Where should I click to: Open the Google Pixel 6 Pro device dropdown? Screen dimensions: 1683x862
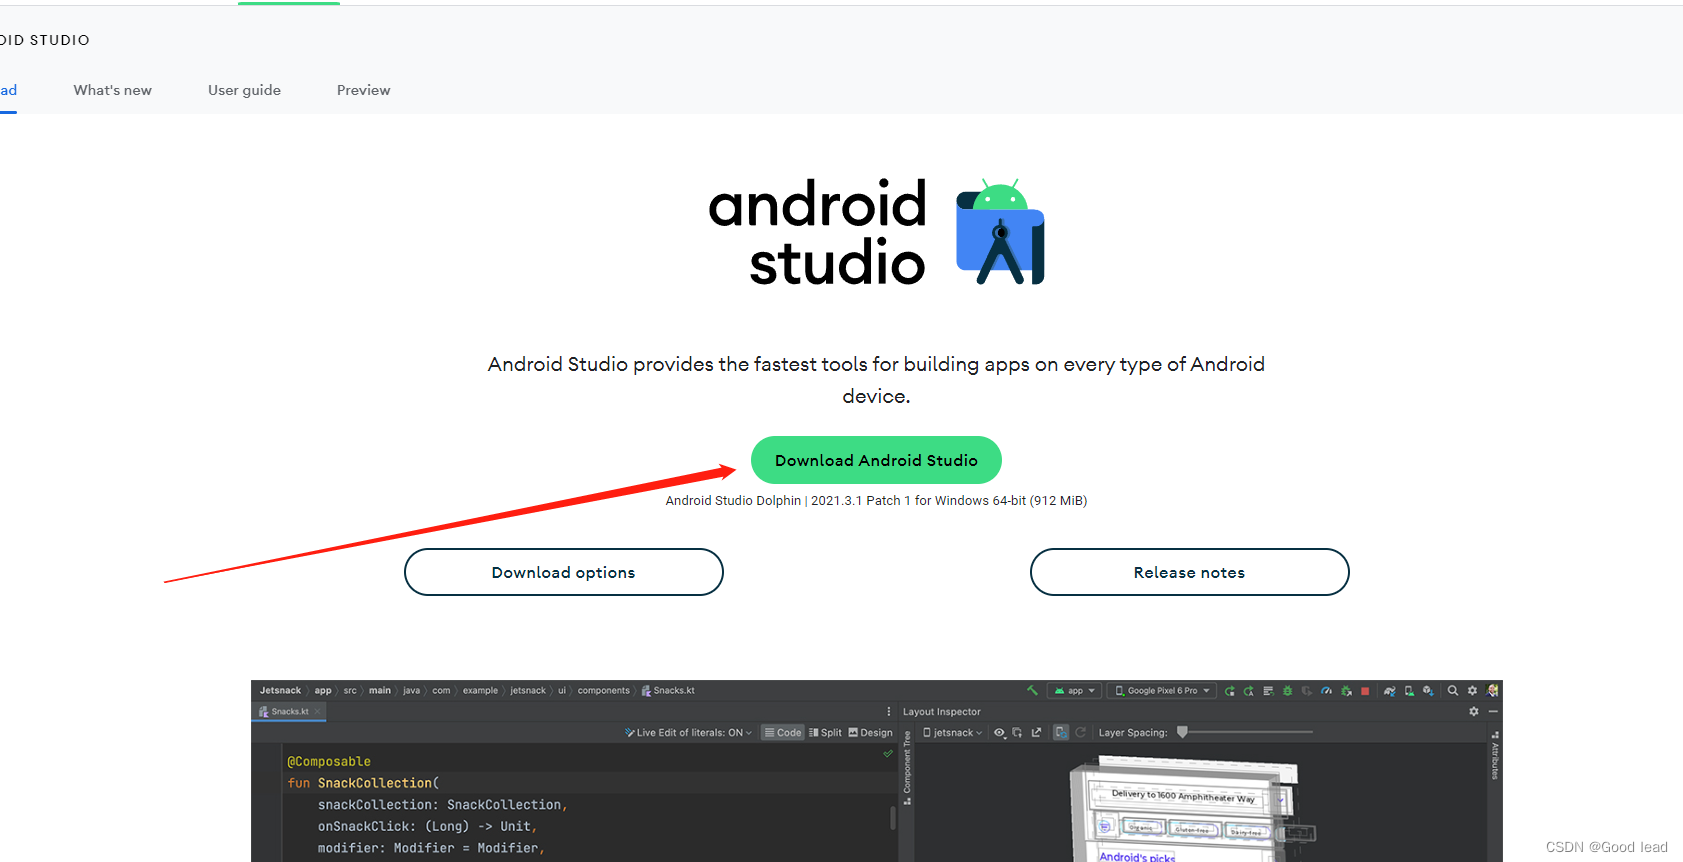(1162, 691)
